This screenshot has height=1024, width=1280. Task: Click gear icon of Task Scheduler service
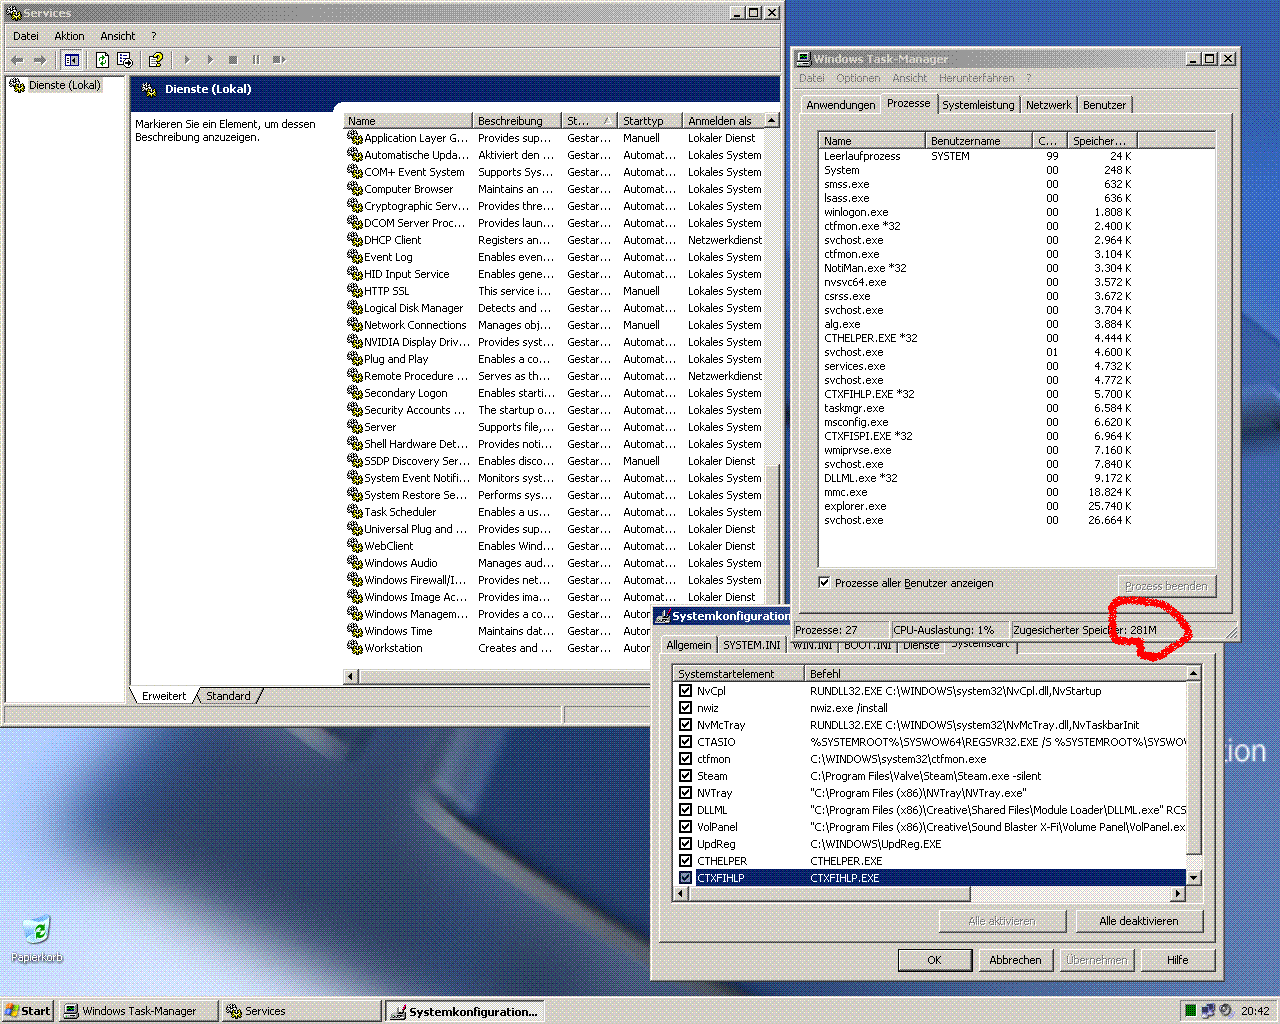[354, 512]
